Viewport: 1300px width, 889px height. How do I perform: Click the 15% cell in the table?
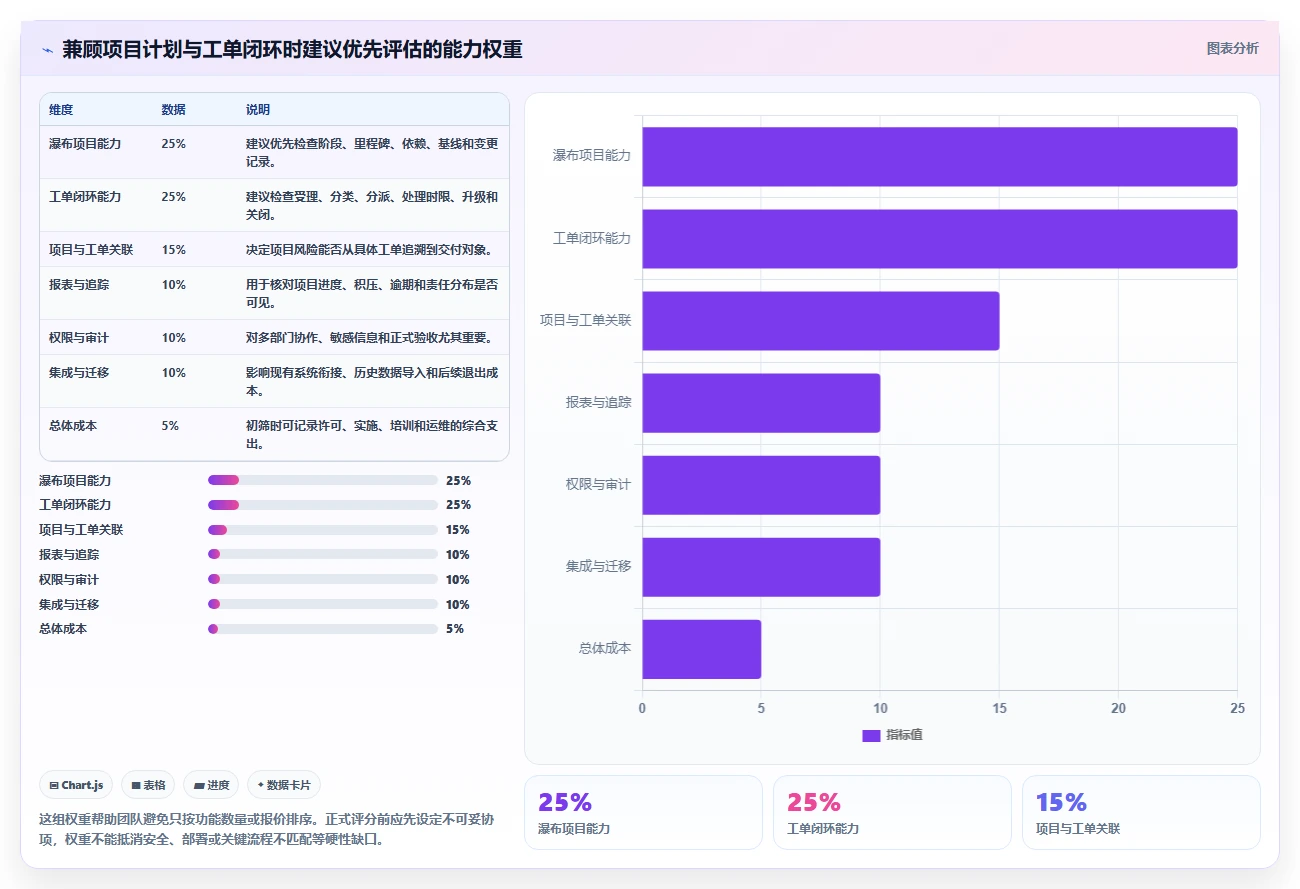pyautogui.click(x=173, y=250)
